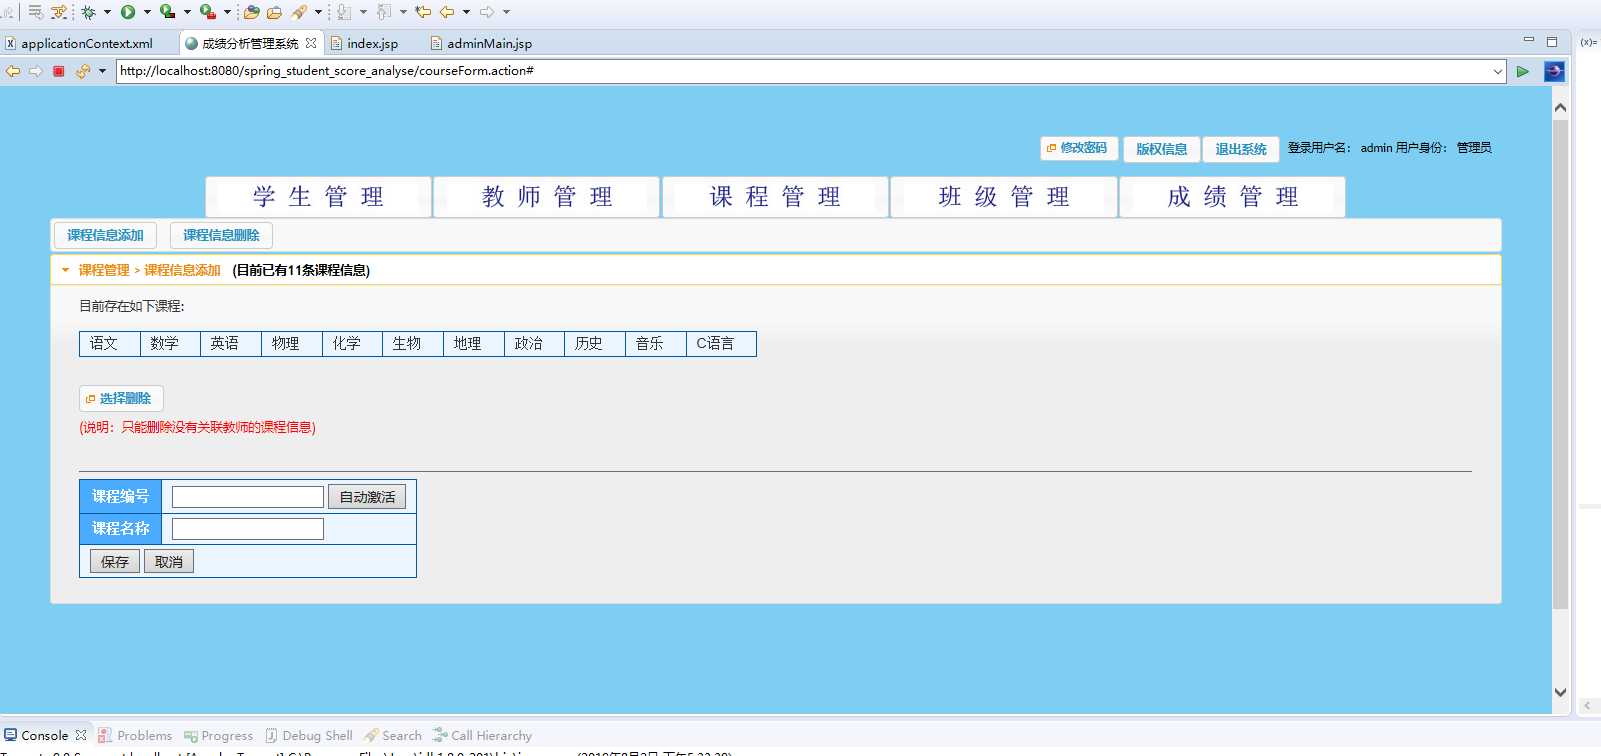Switch to applicationContext.xml editor tab
This screenshot has width=1601, height=756.
[87, 43]
